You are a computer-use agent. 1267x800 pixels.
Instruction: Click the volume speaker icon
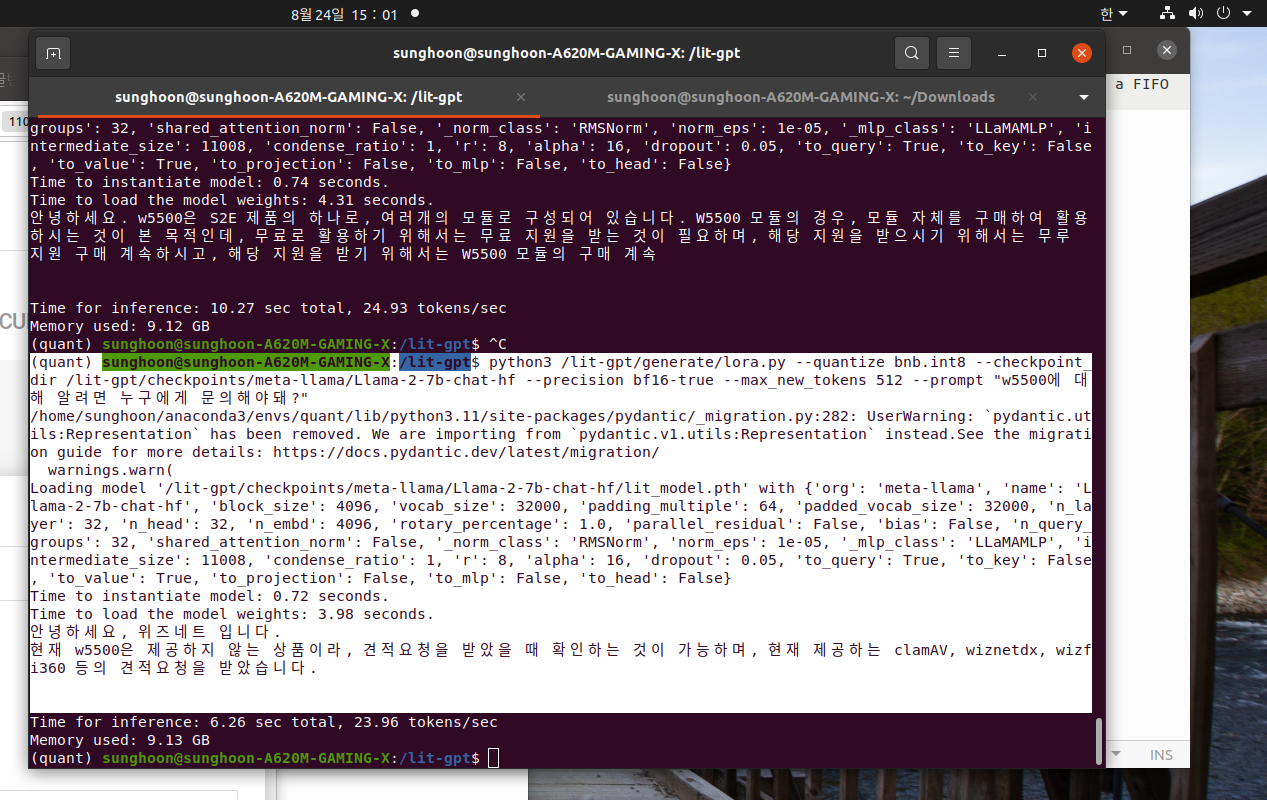tap(1195, 14)
